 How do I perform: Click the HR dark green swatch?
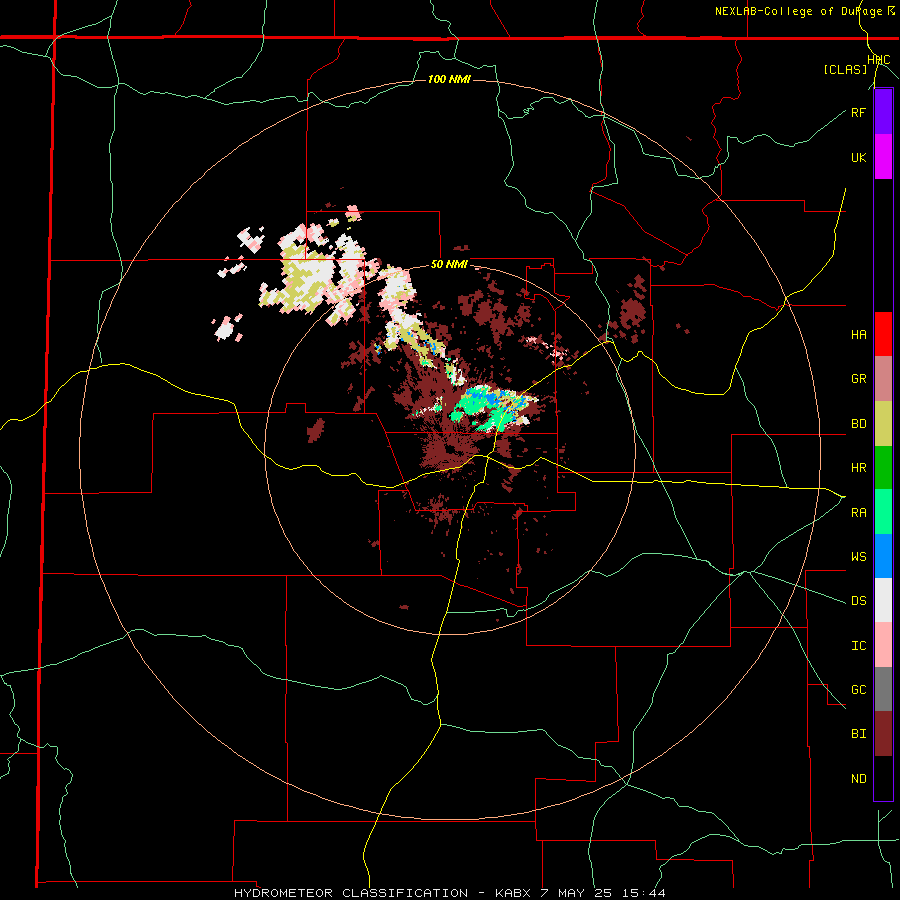tap(883, 467)
